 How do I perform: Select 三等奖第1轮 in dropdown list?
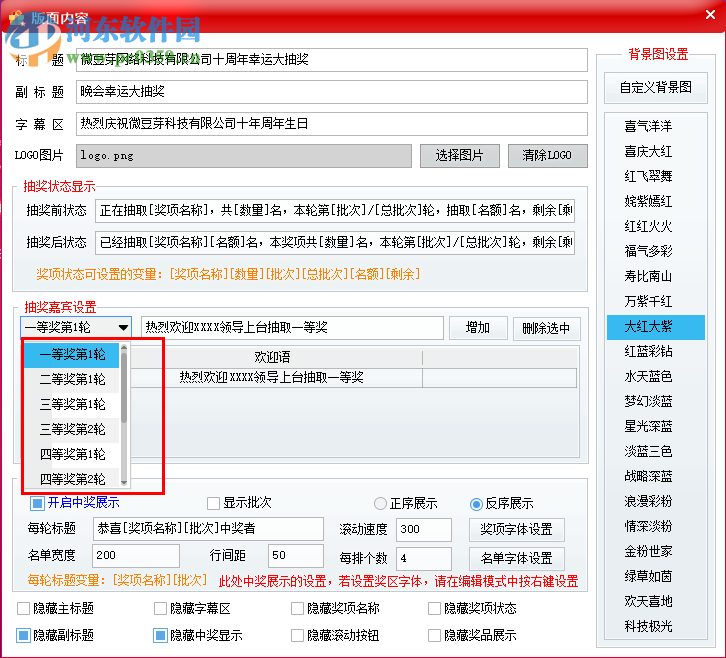[x=72, y=405]
